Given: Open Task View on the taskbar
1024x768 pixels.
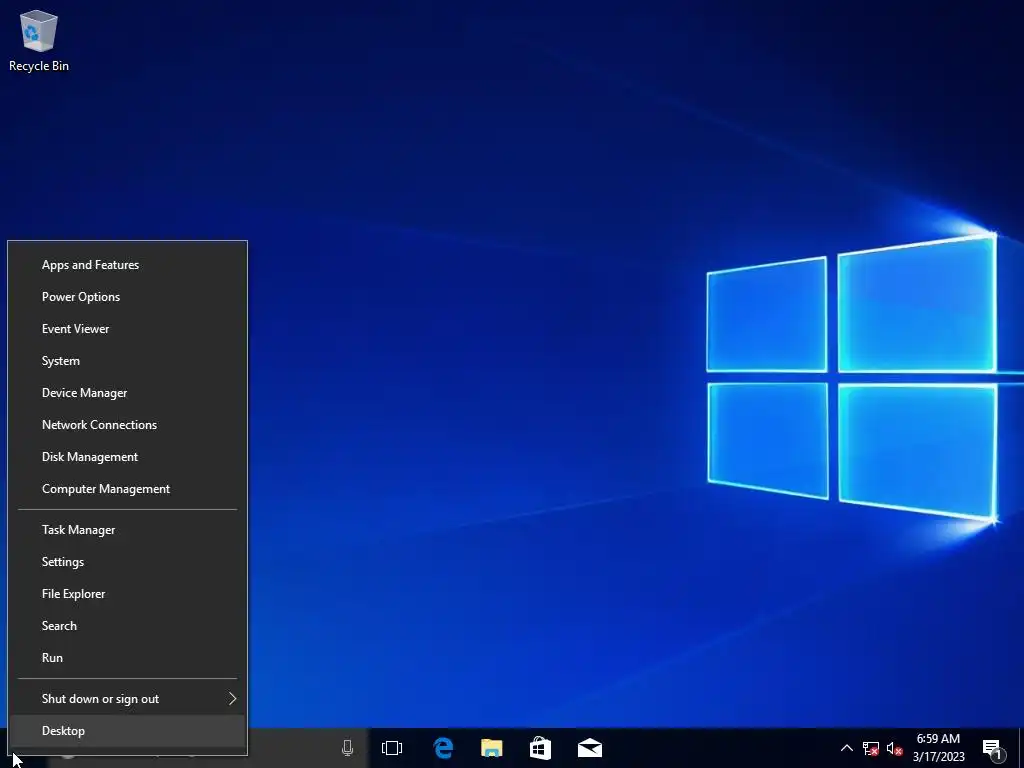Looking at the screenshot, I should (x=392, y=748).
